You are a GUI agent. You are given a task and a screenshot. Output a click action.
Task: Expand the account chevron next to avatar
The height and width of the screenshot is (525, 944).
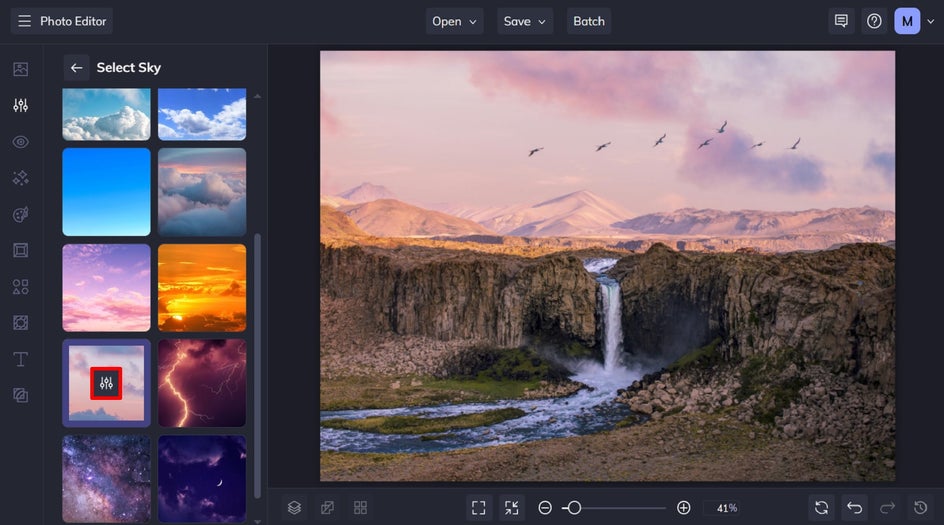[931, 22]
